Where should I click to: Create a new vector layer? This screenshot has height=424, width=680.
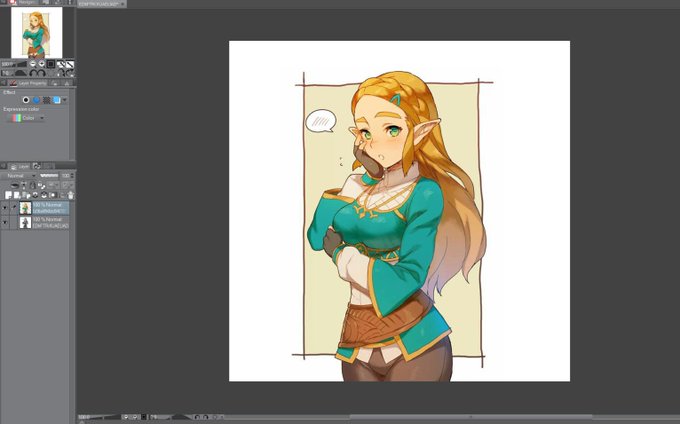point(16,195)
